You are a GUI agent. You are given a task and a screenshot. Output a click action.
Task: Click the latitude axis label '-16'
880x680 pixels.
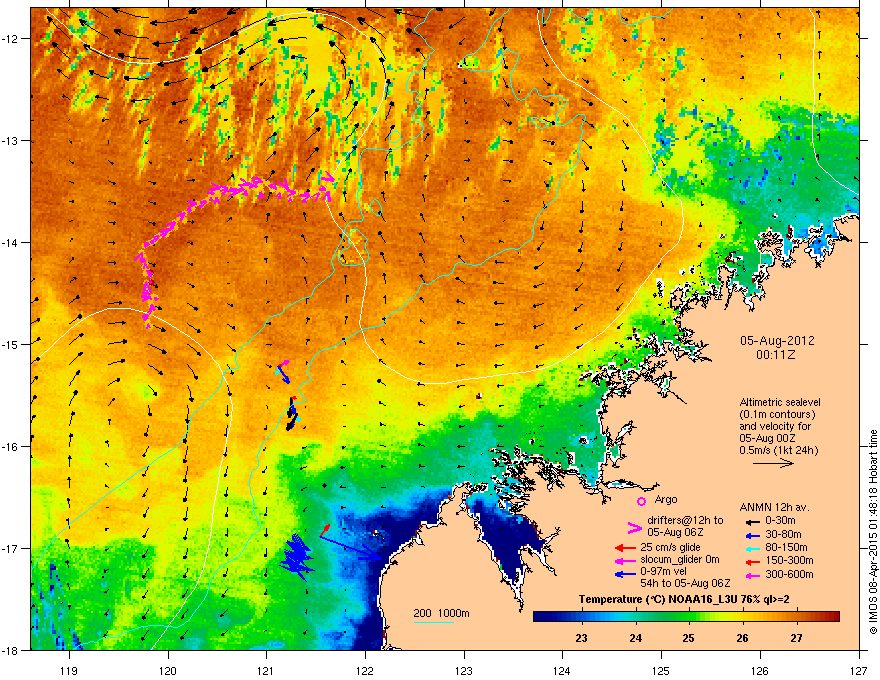10,446
